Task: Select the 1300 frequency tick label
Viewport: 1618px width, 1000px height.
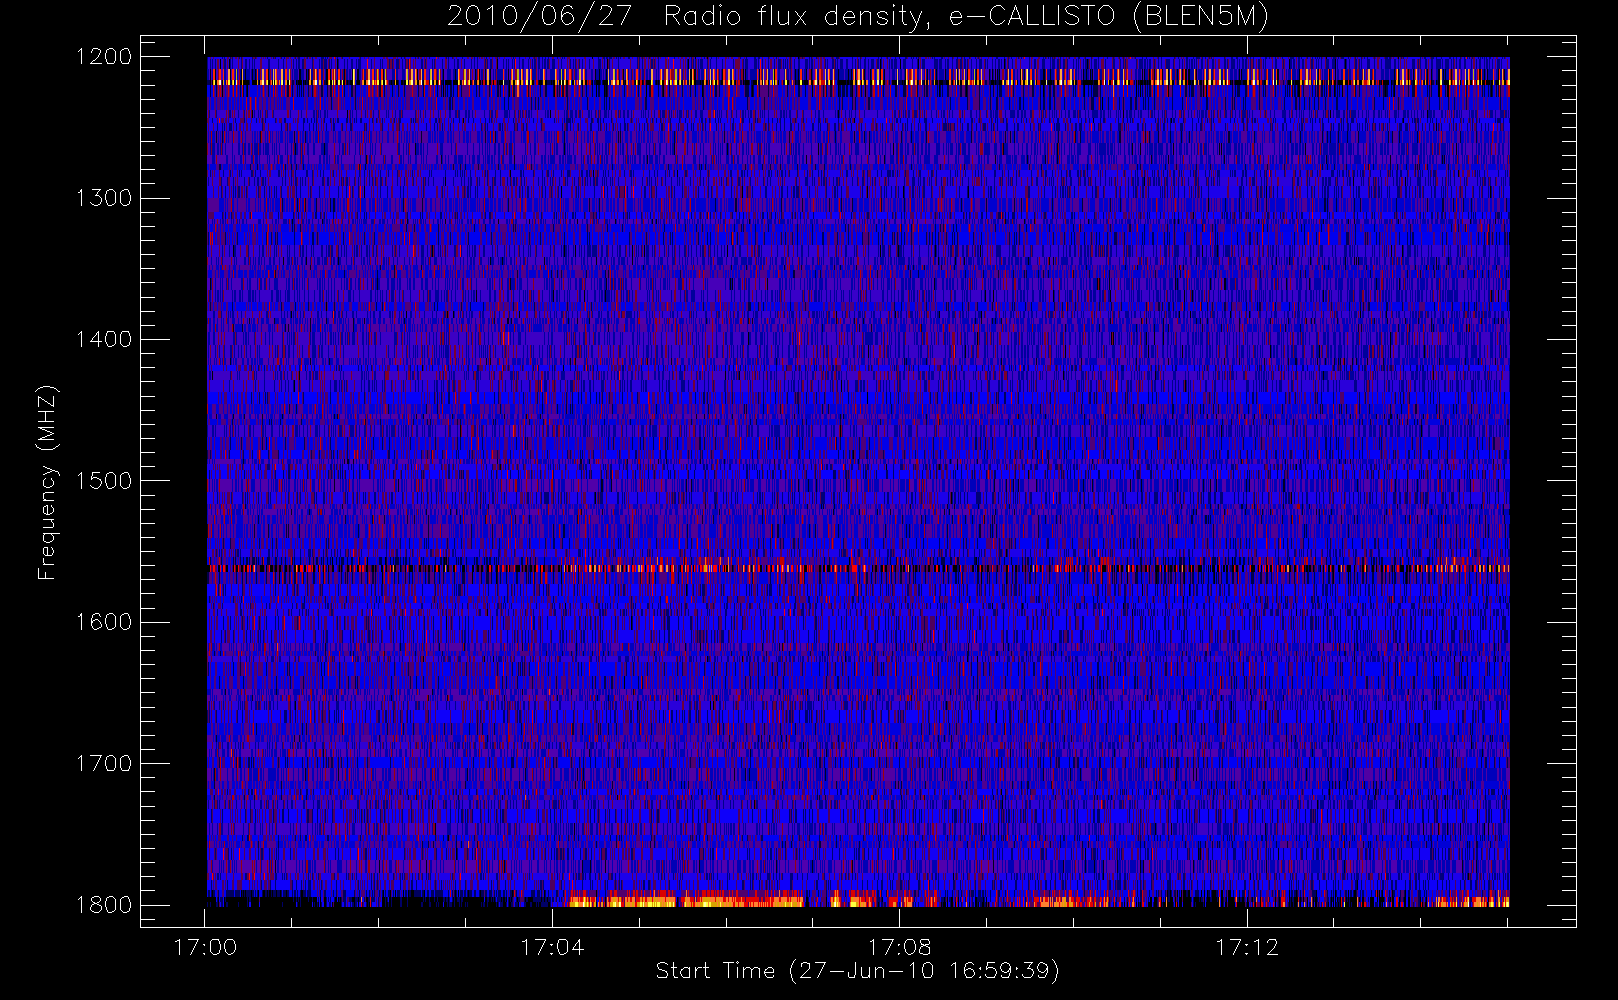Action: (104, 198)
